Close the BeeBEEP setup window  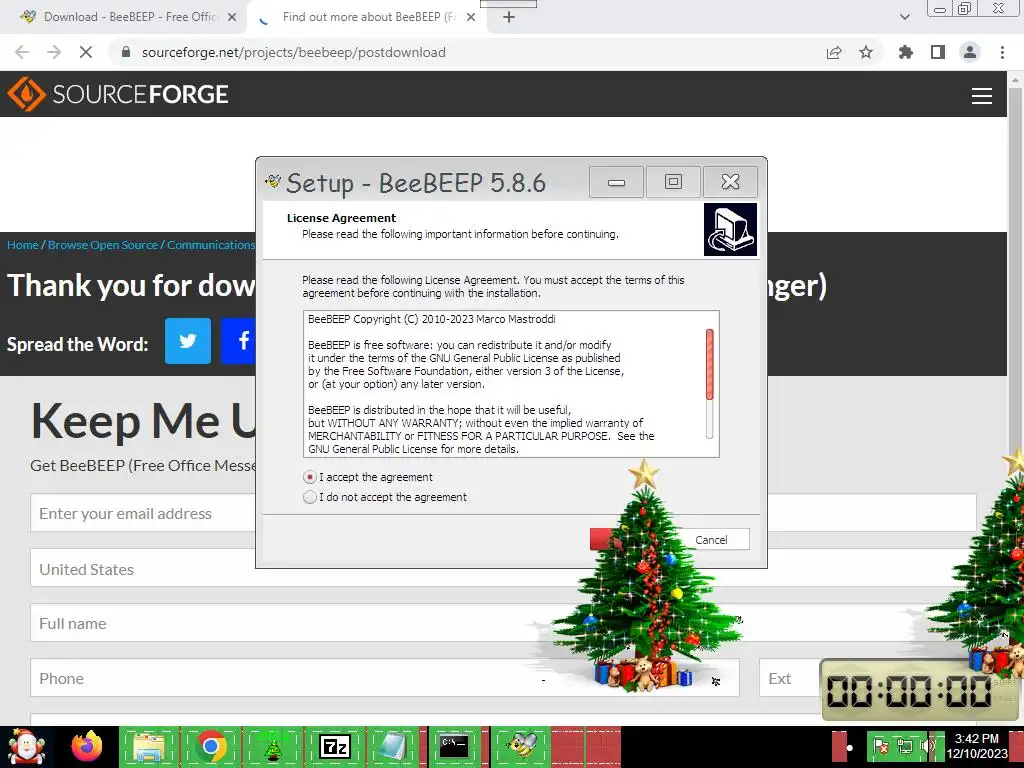point(730,182)
